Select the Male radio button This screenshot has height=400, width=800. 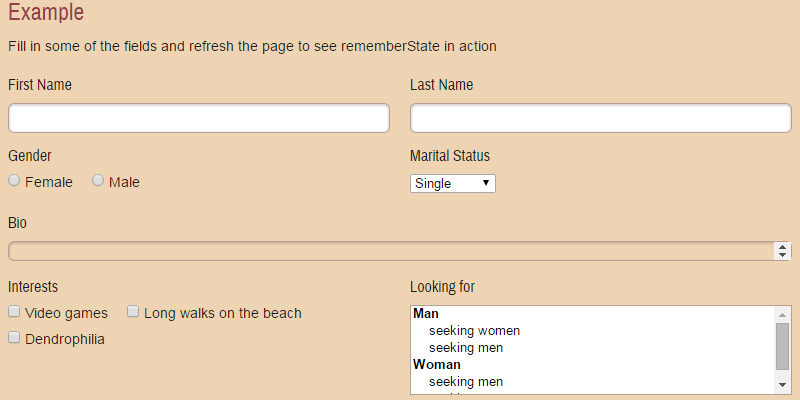point(98,181)
